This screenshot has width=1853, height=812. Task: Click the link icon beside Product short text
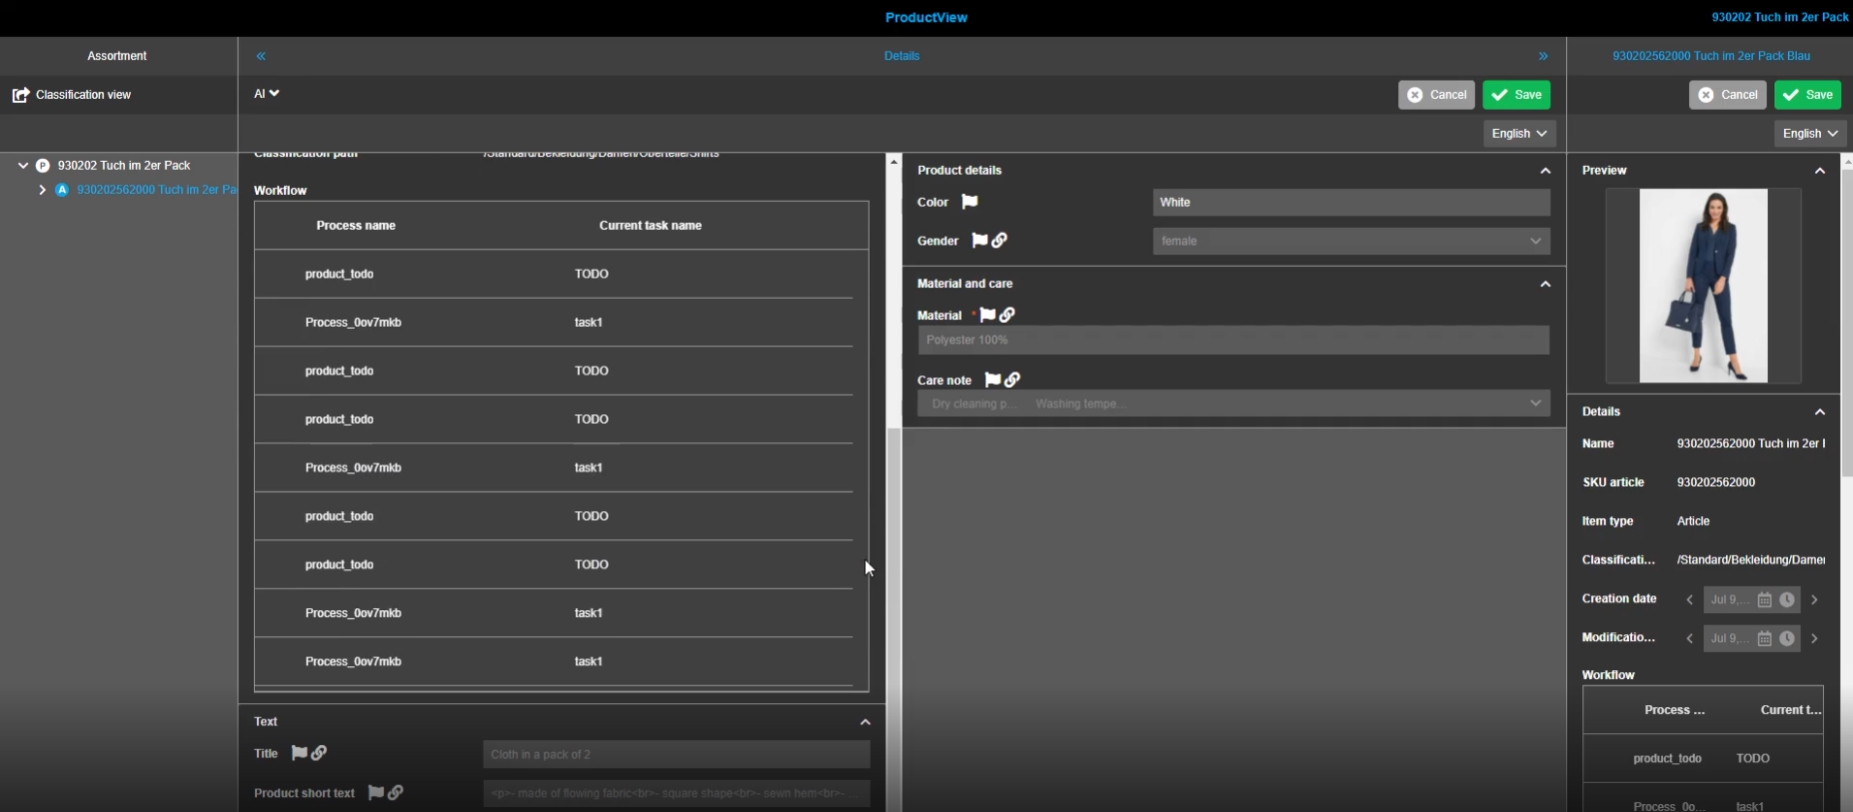[x=395, y=793]
